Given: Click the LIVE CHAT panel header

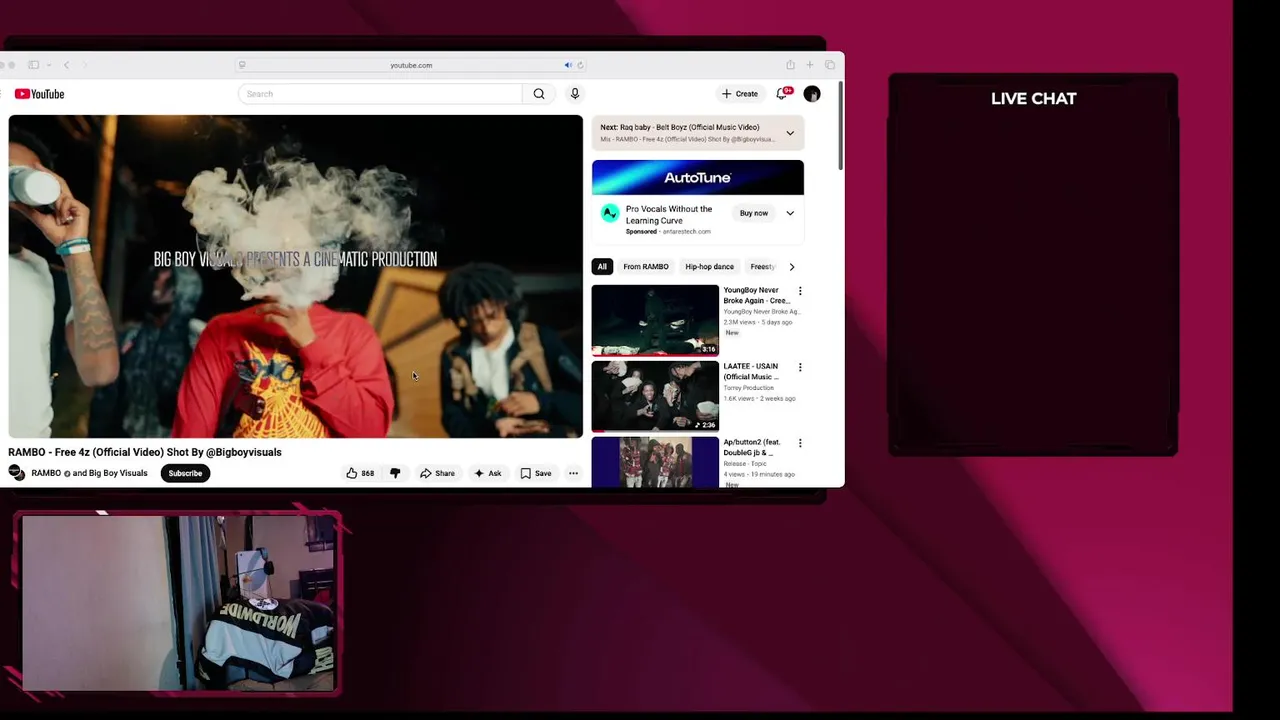Looking at the screenshot, I should [x=1033, y=98].
